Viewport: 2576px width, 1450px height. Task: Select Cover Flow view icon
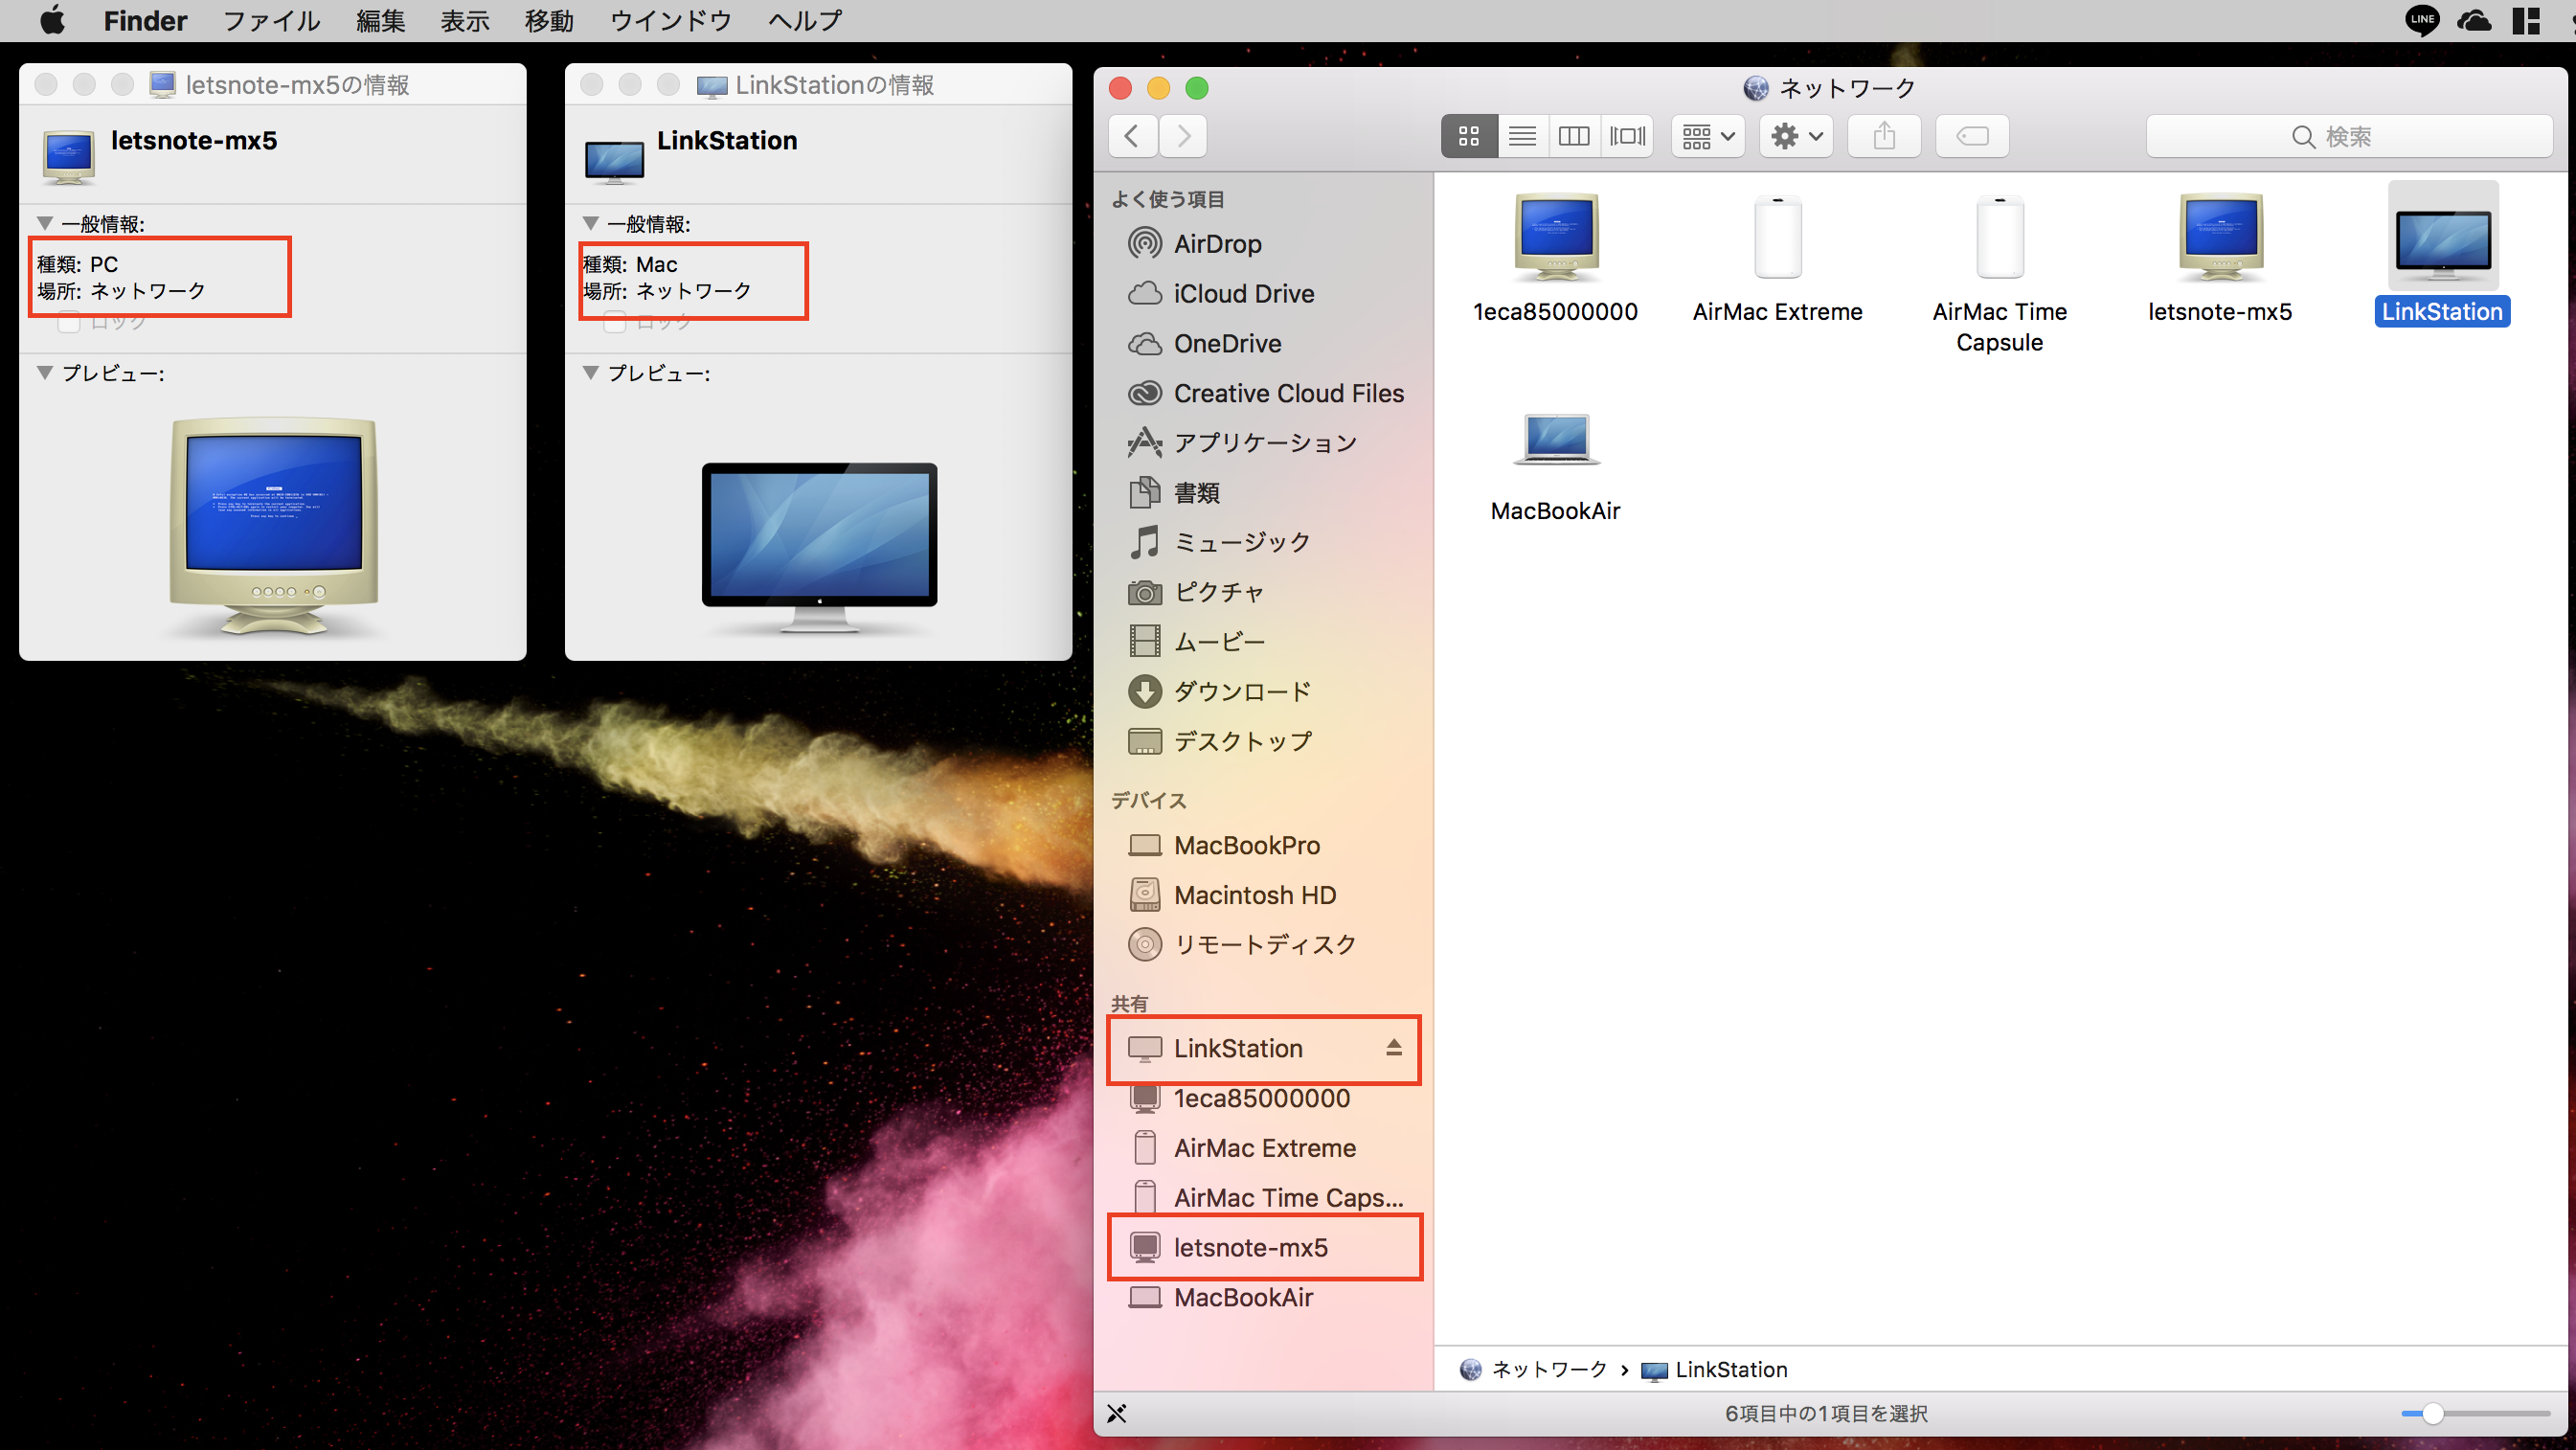pyautogui.click(x=1627, y=136)
